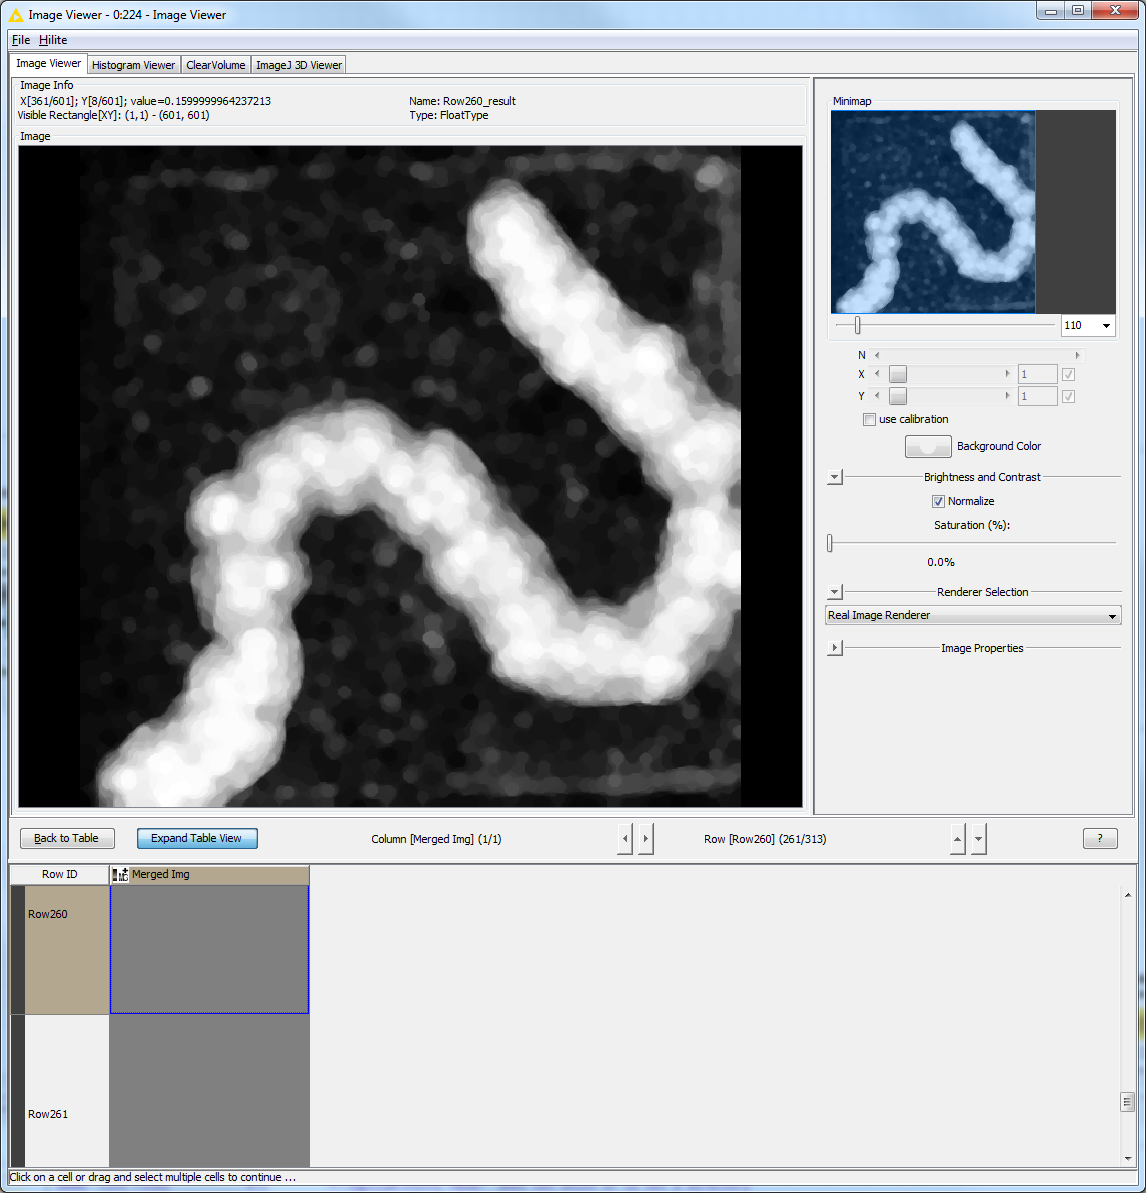This screenshot has width=1146, height=1193.
Task: Select the Row261 image cell
Action: click(x=209, y=1090)
